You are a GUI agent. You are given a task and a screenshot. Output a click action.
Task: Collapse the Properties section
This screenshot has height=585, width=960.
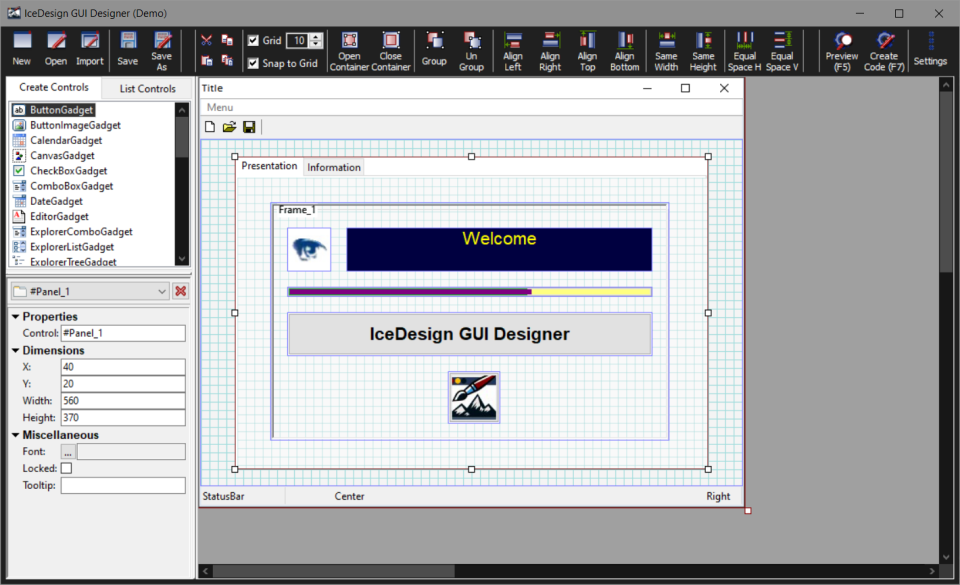coord(15,316)
